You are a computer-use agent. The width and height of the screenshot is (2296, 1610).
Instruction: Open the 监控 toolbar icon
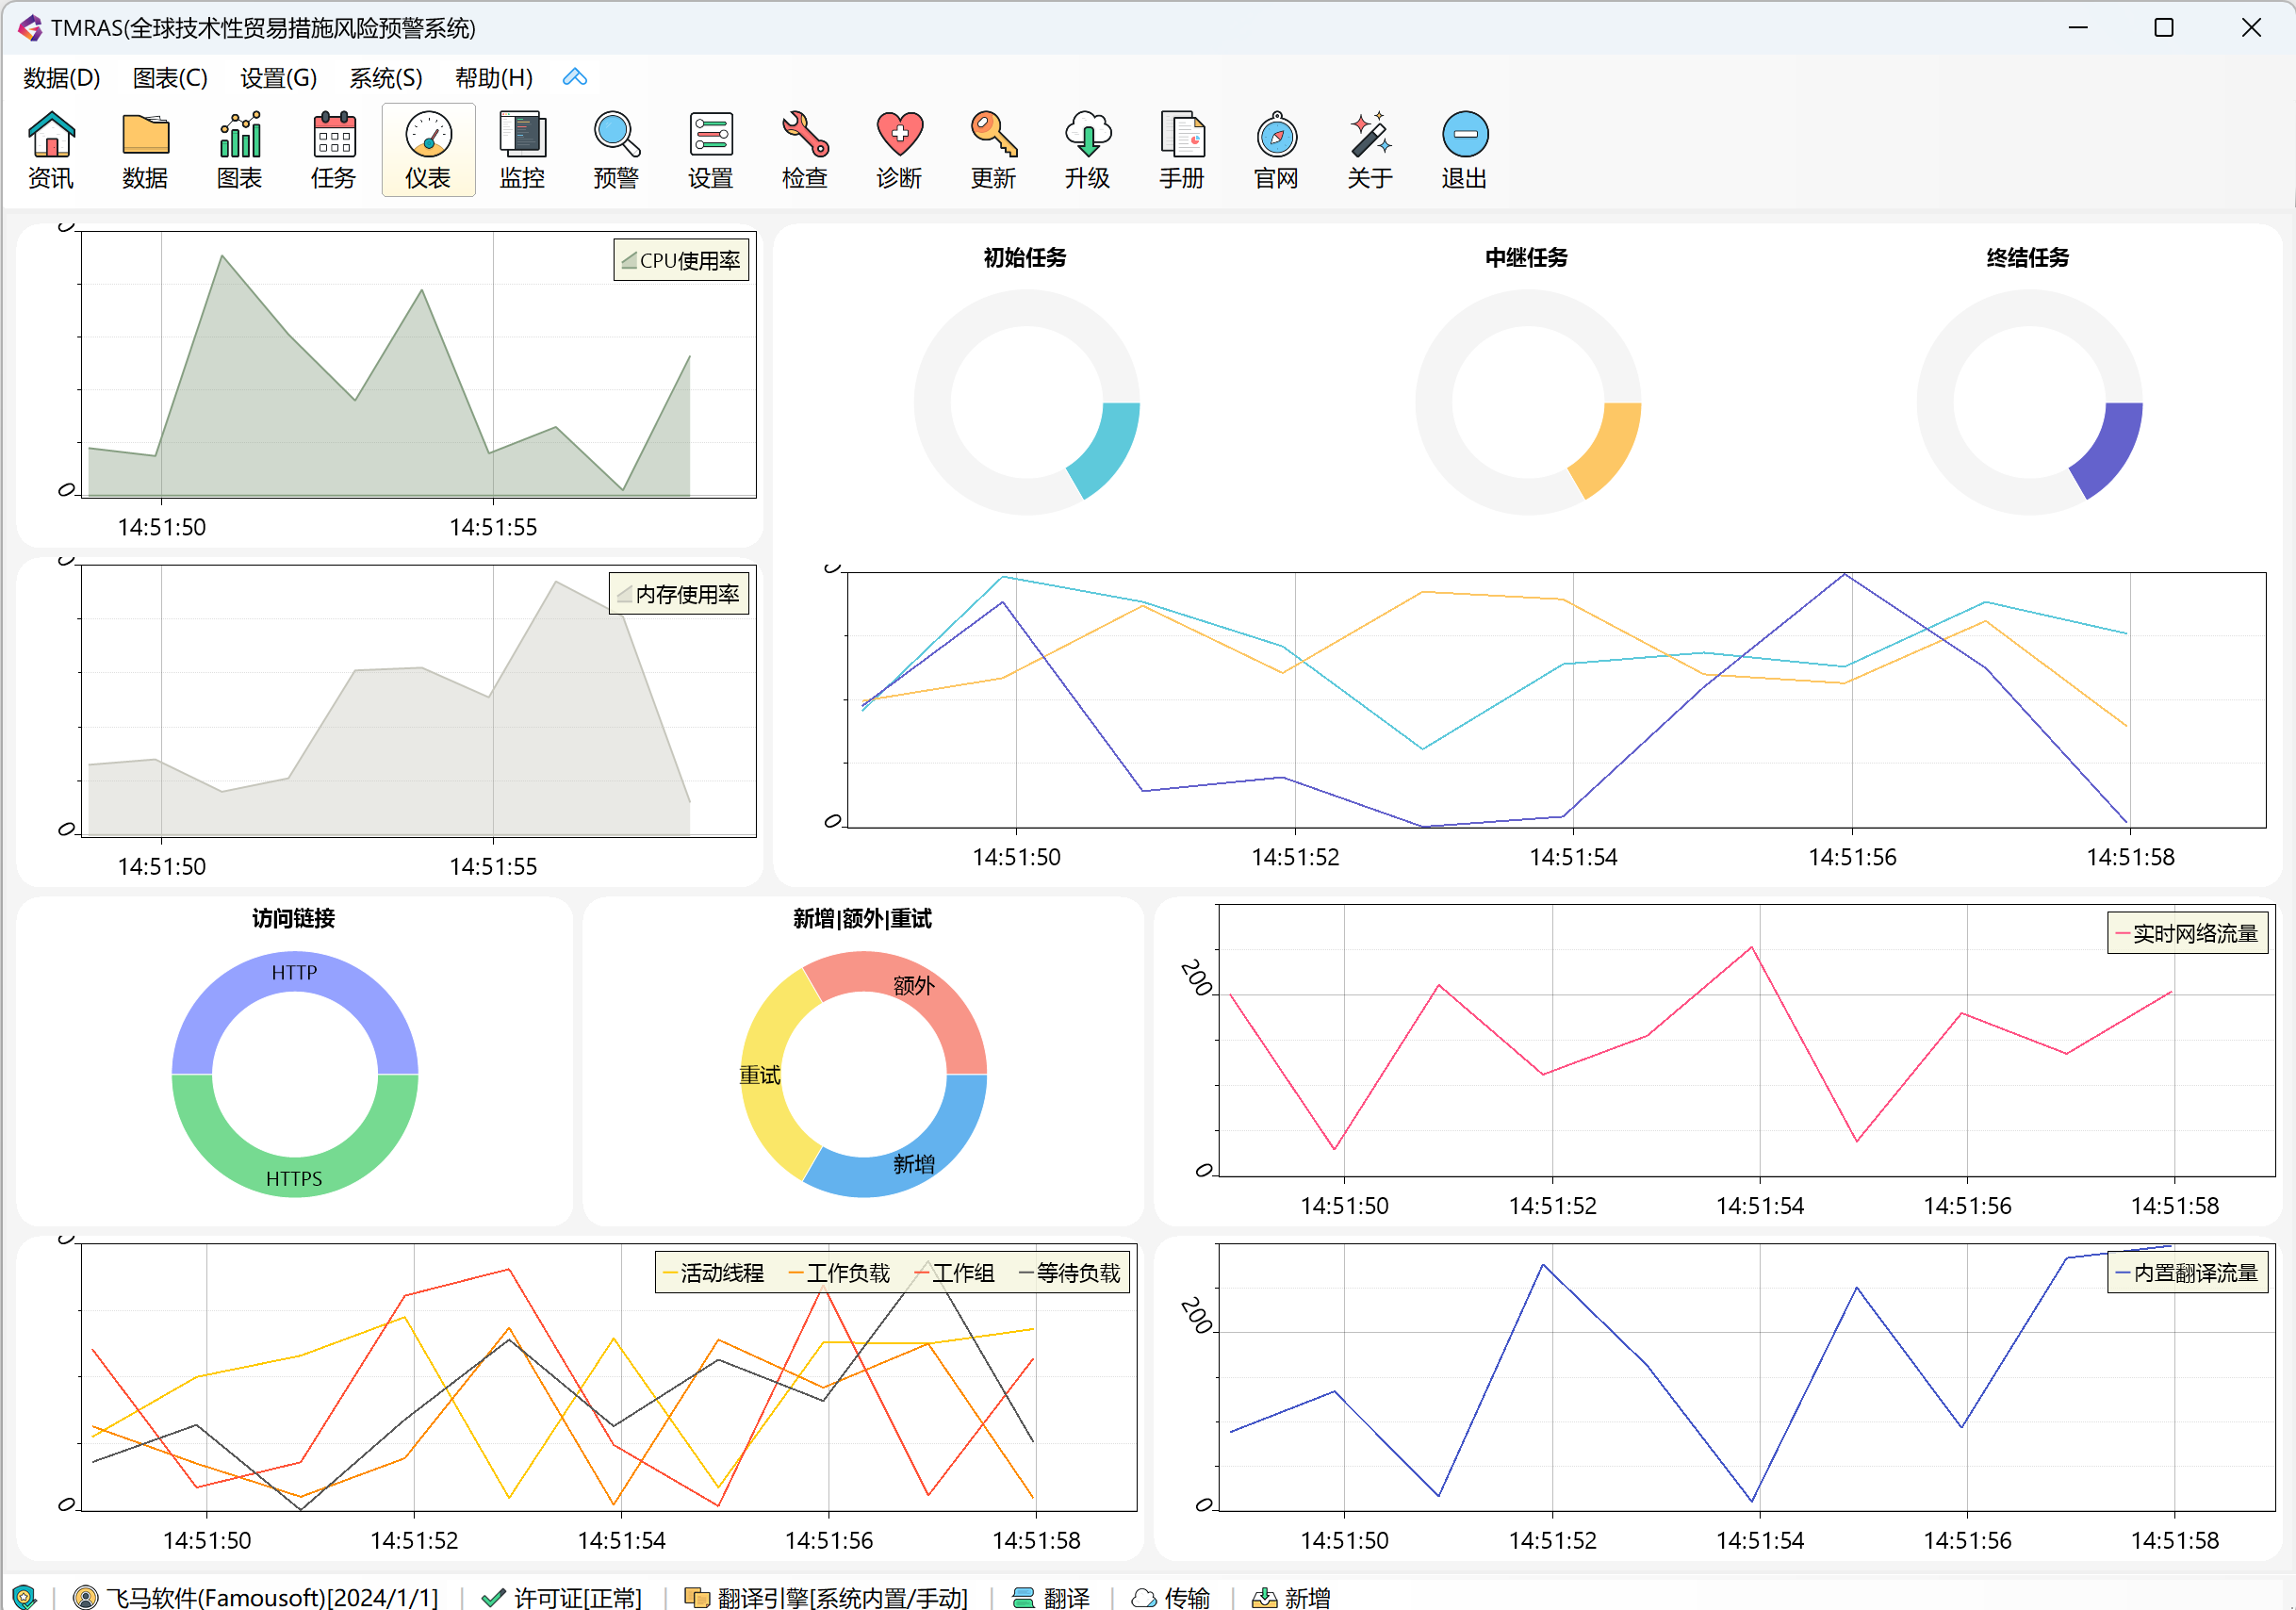pos(522,150)
